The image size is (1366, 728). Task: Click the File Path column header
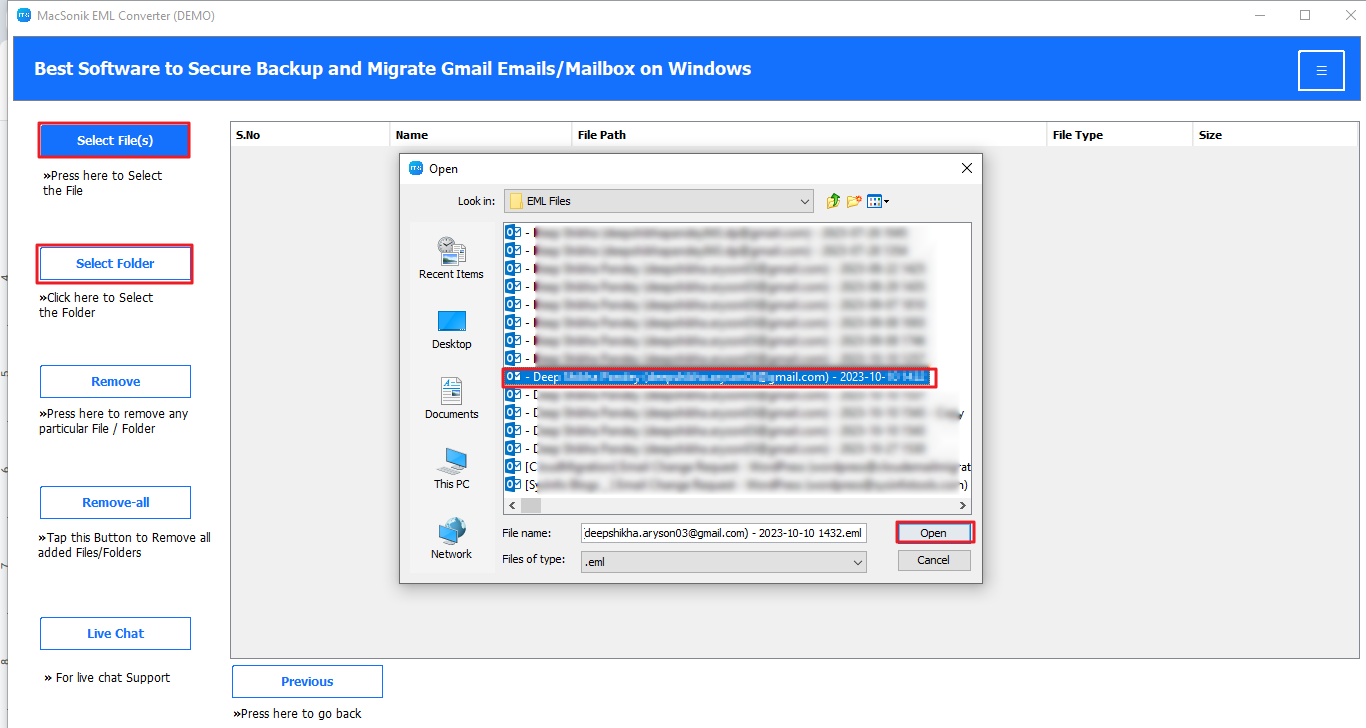[x=809, y=135]
